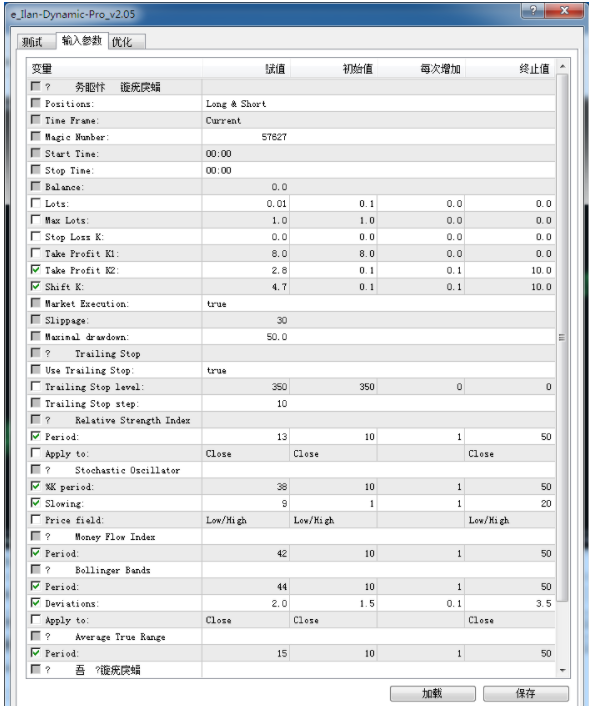Open the Use Trailing Stop true value

(217, 371)
